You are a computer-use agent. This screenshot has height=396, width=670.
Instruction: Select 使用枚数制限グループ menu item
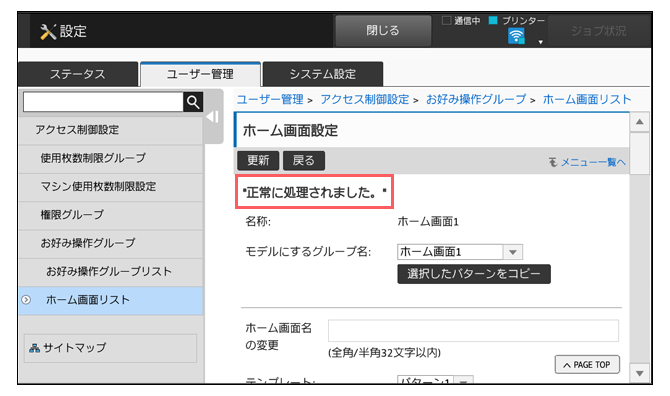111,158
